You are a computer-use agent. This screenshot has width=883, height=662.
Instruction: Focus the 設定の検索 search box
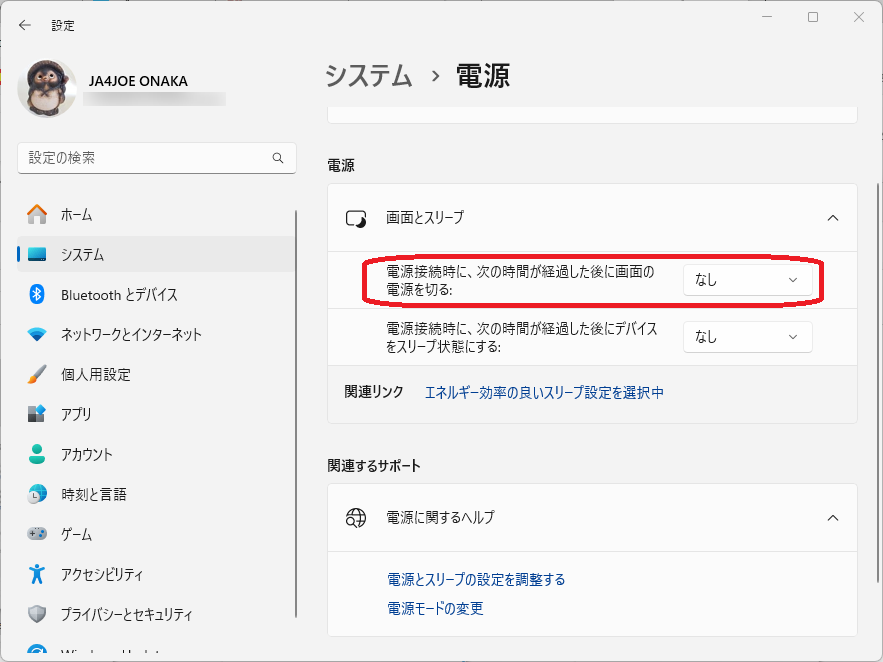tap(157, 158)
